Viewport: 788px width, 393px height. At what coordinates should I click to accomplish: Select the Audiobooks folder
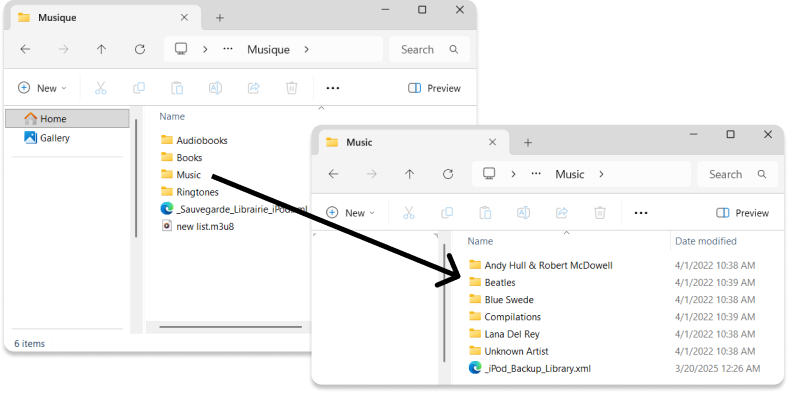pos(194,140)
